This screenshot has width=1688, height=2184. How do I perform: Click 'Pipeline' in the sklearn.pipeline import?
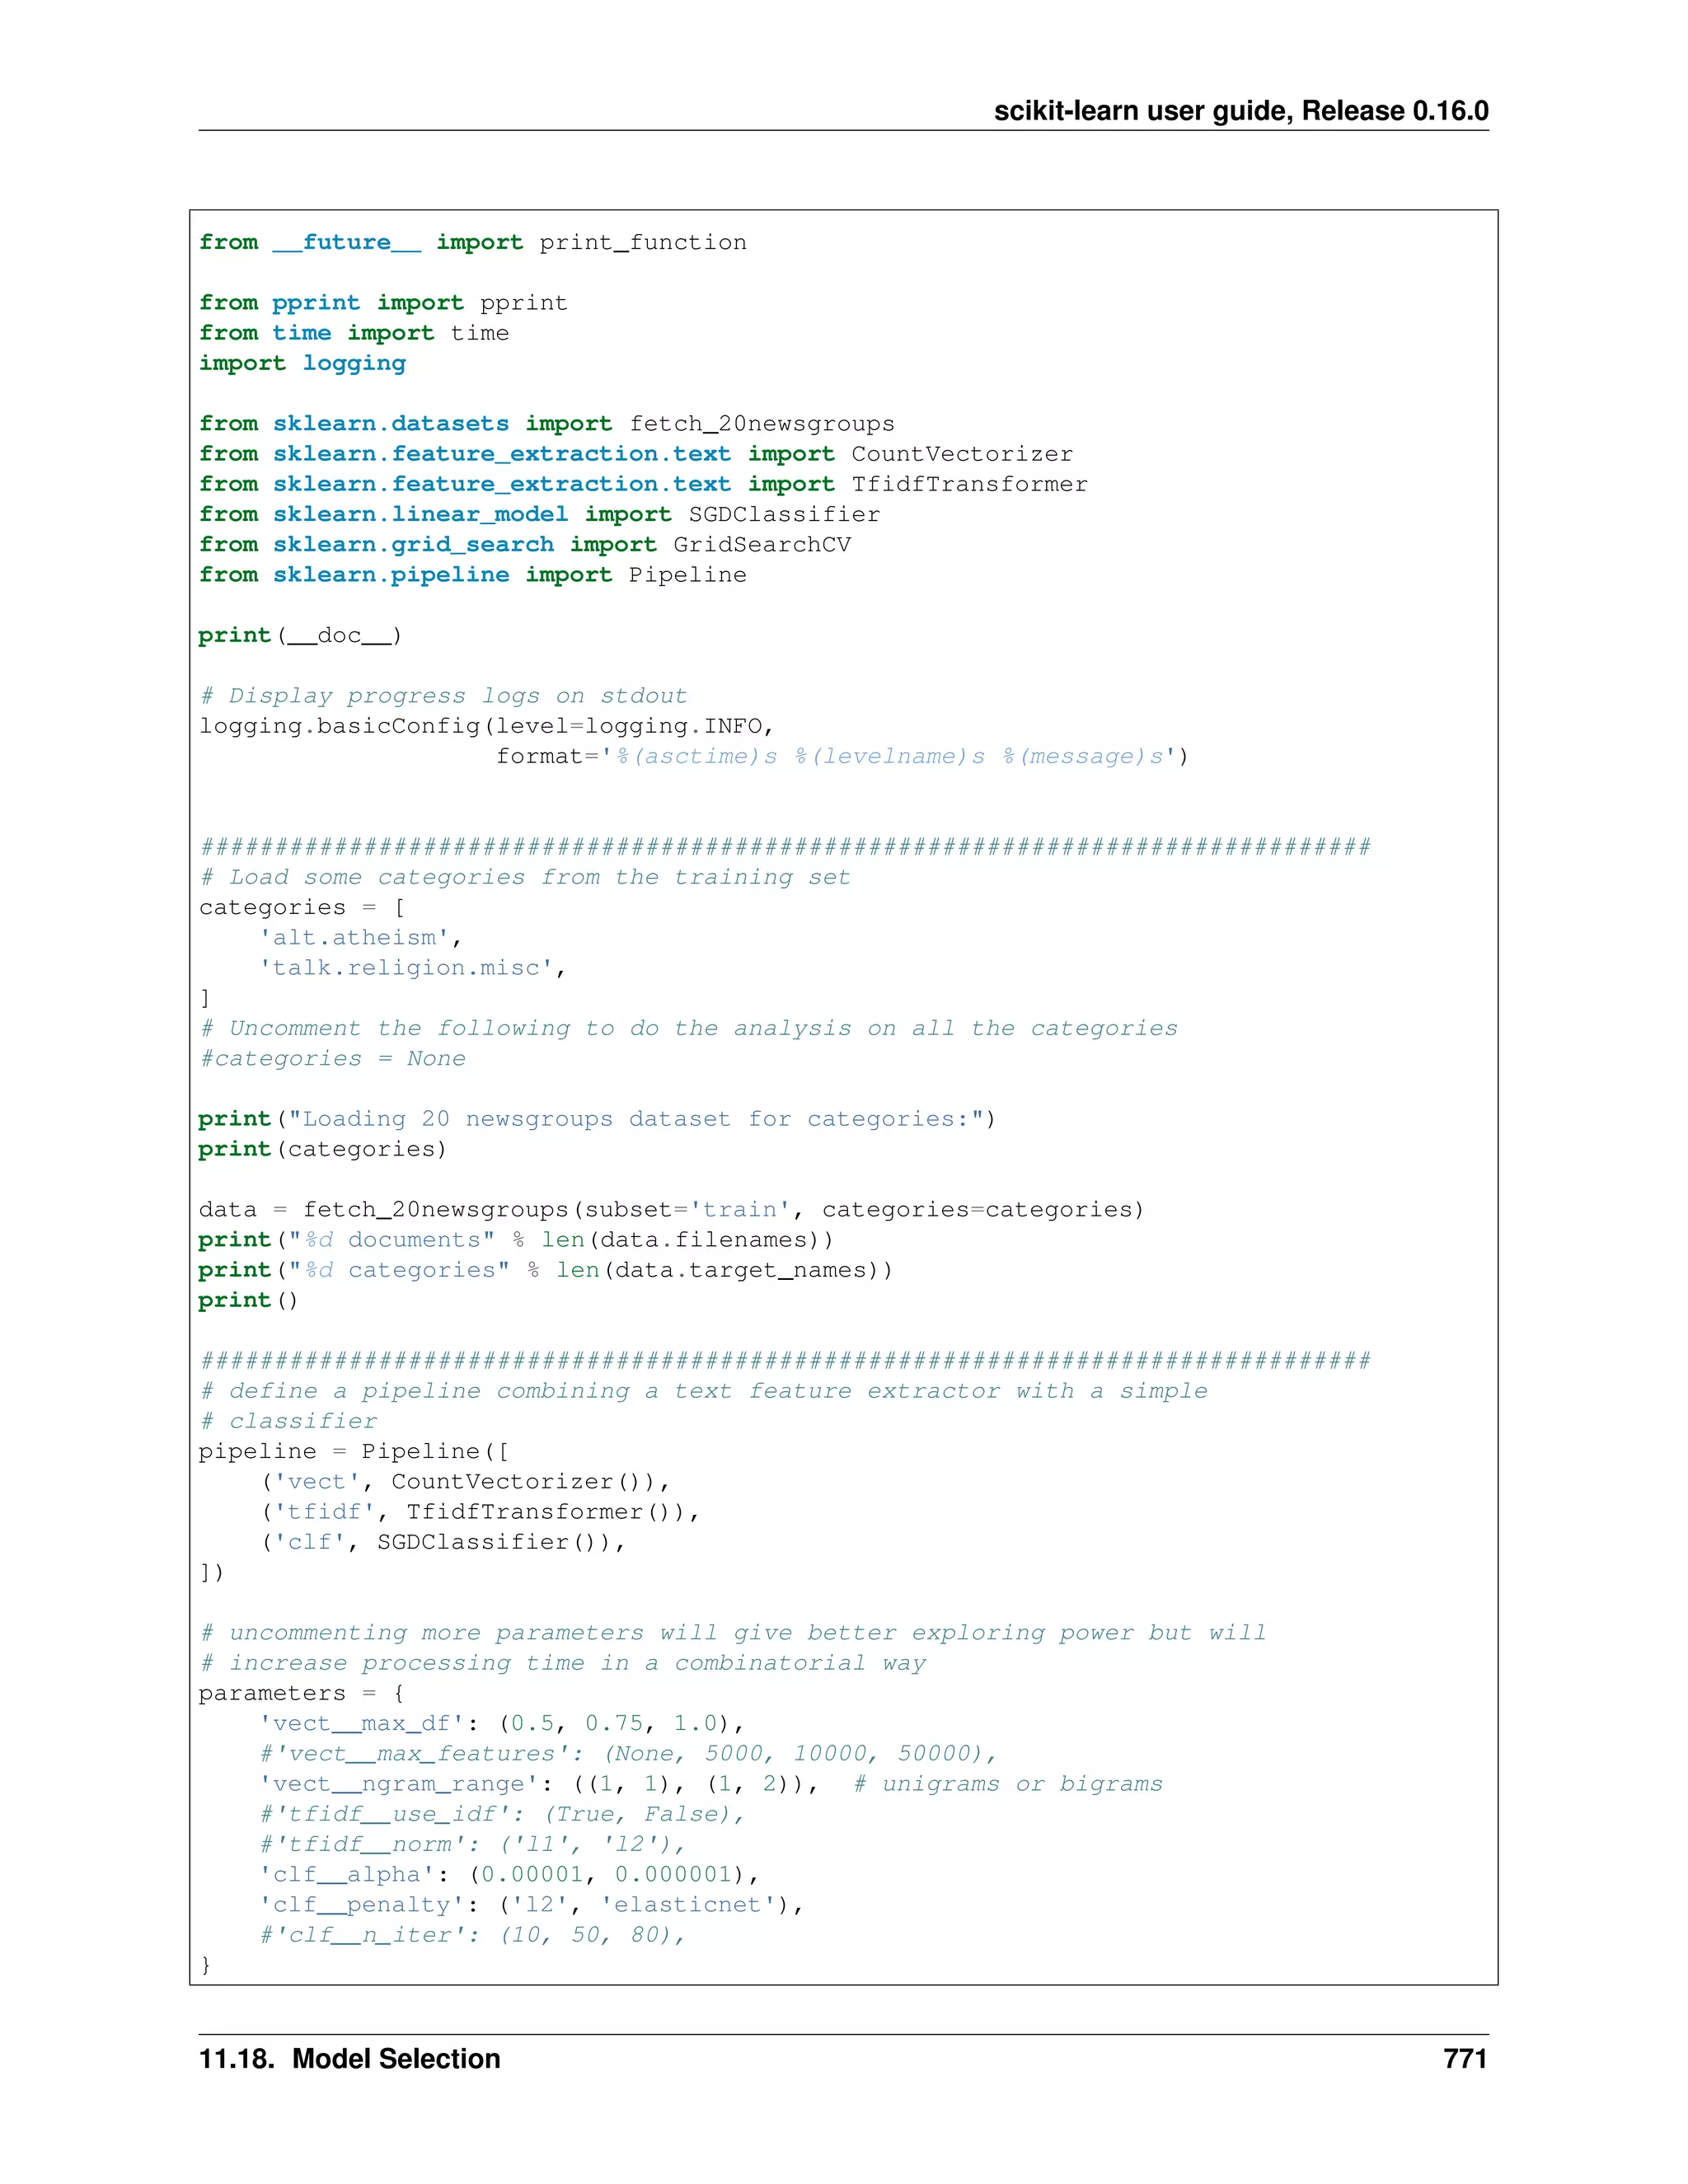pos(688,575)
